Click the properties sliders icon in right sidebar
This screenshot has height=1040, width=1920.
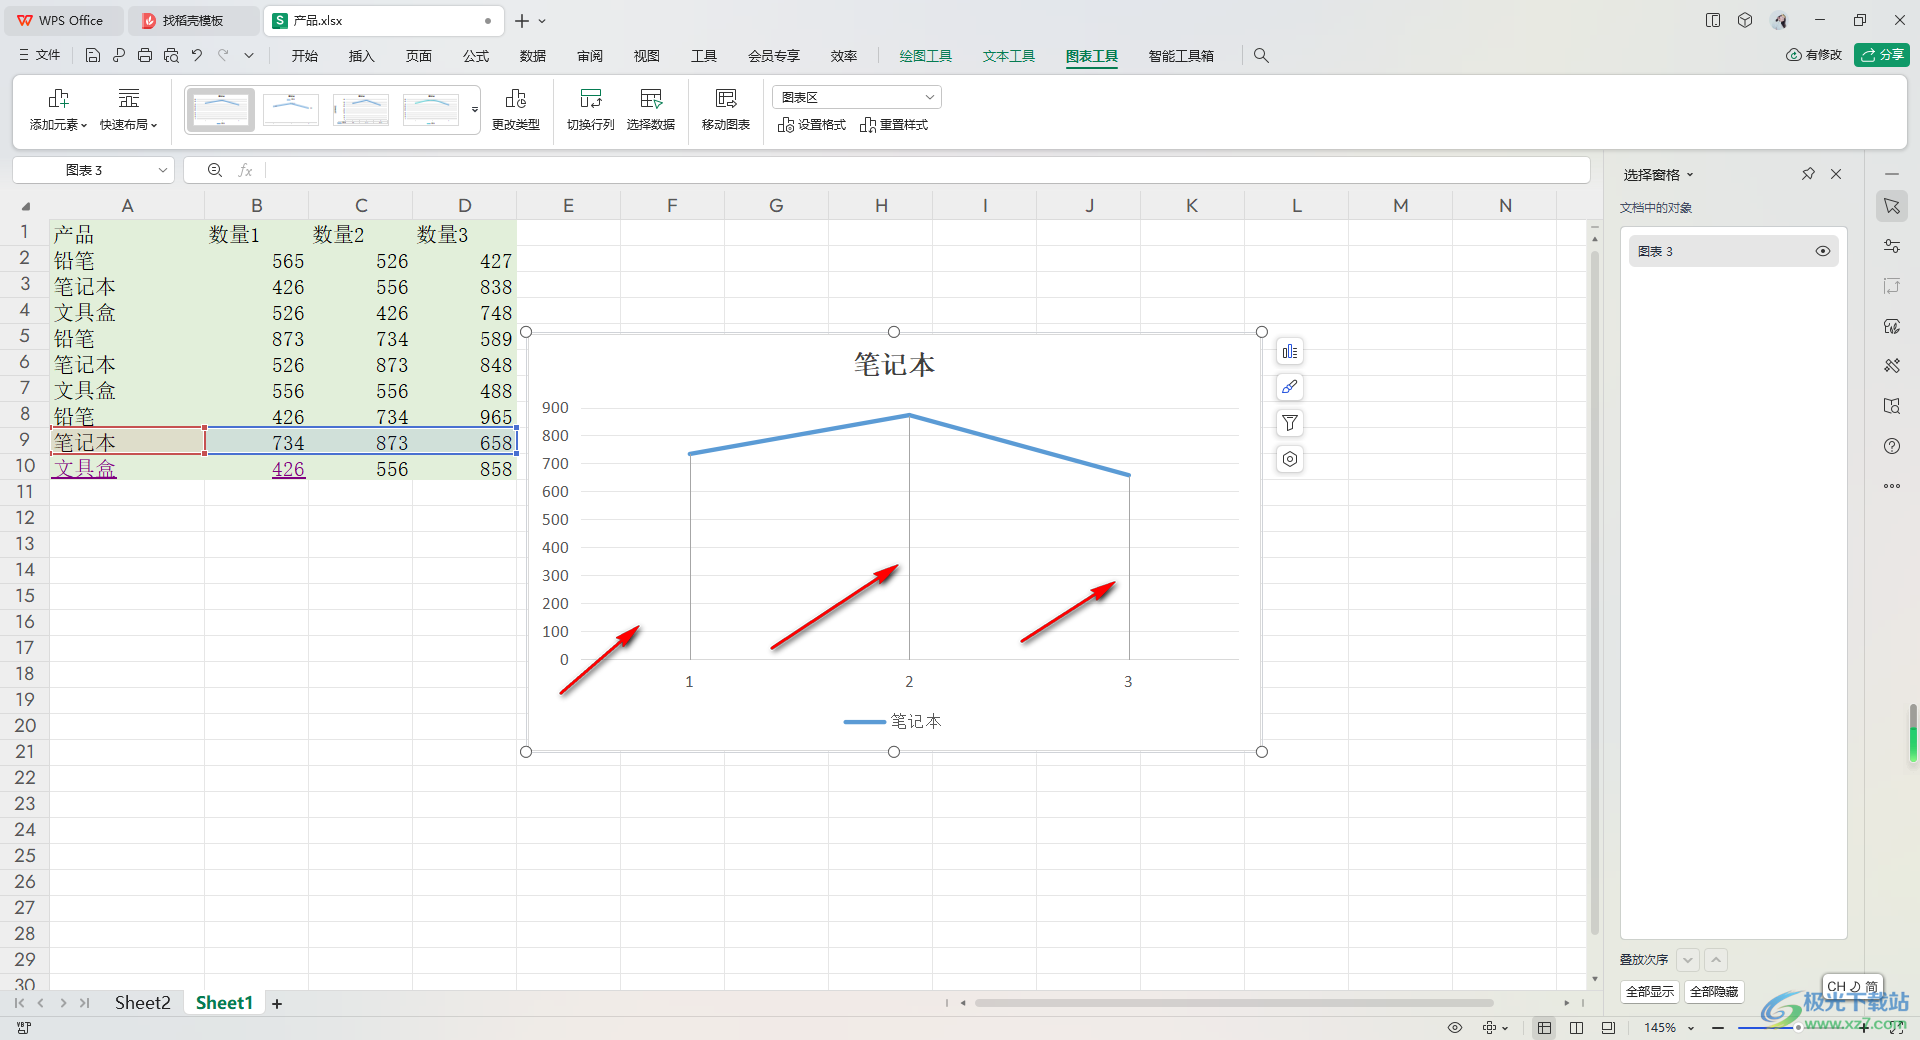(1892, 246)
